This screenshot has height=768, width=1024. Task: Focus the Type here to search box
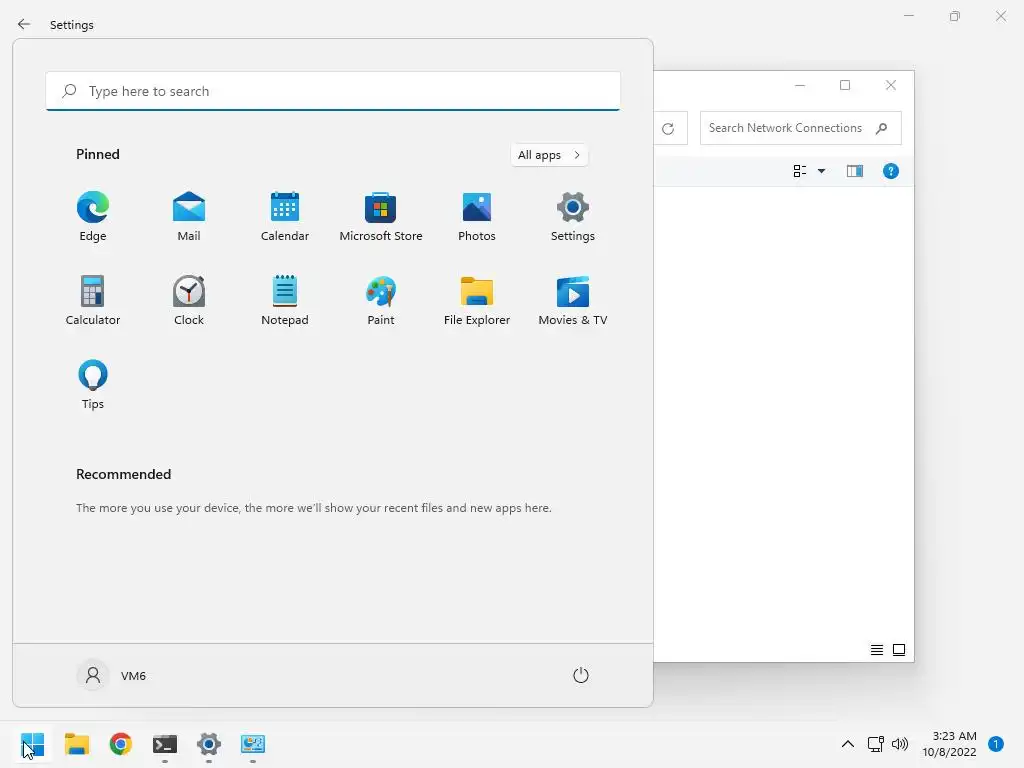(x=333, y=91)
